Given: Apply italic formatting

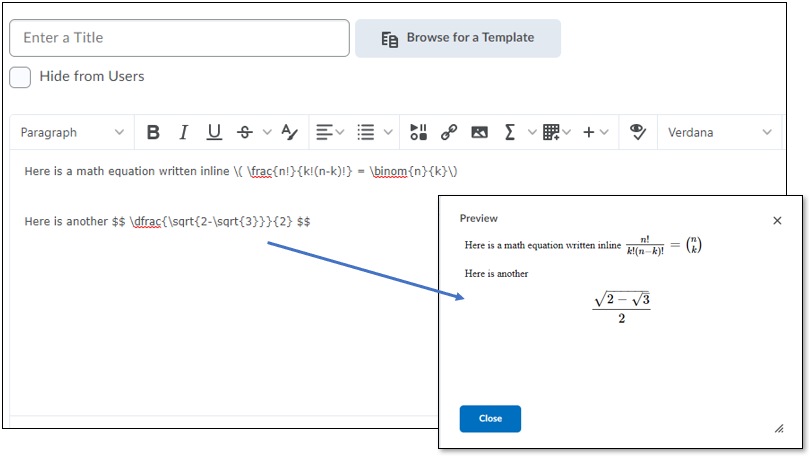Looking at the screenshot, I should coord(183,132).
